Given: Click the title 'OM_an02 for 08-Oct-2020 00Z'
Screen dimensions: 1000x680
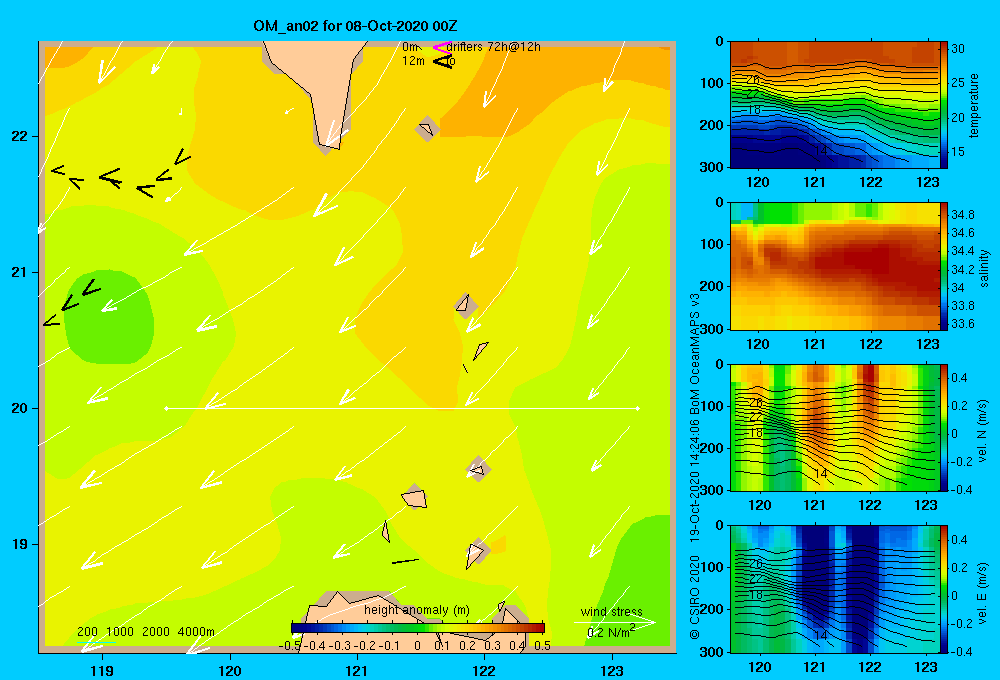Looking at the screenshot, I should [355, 26].
